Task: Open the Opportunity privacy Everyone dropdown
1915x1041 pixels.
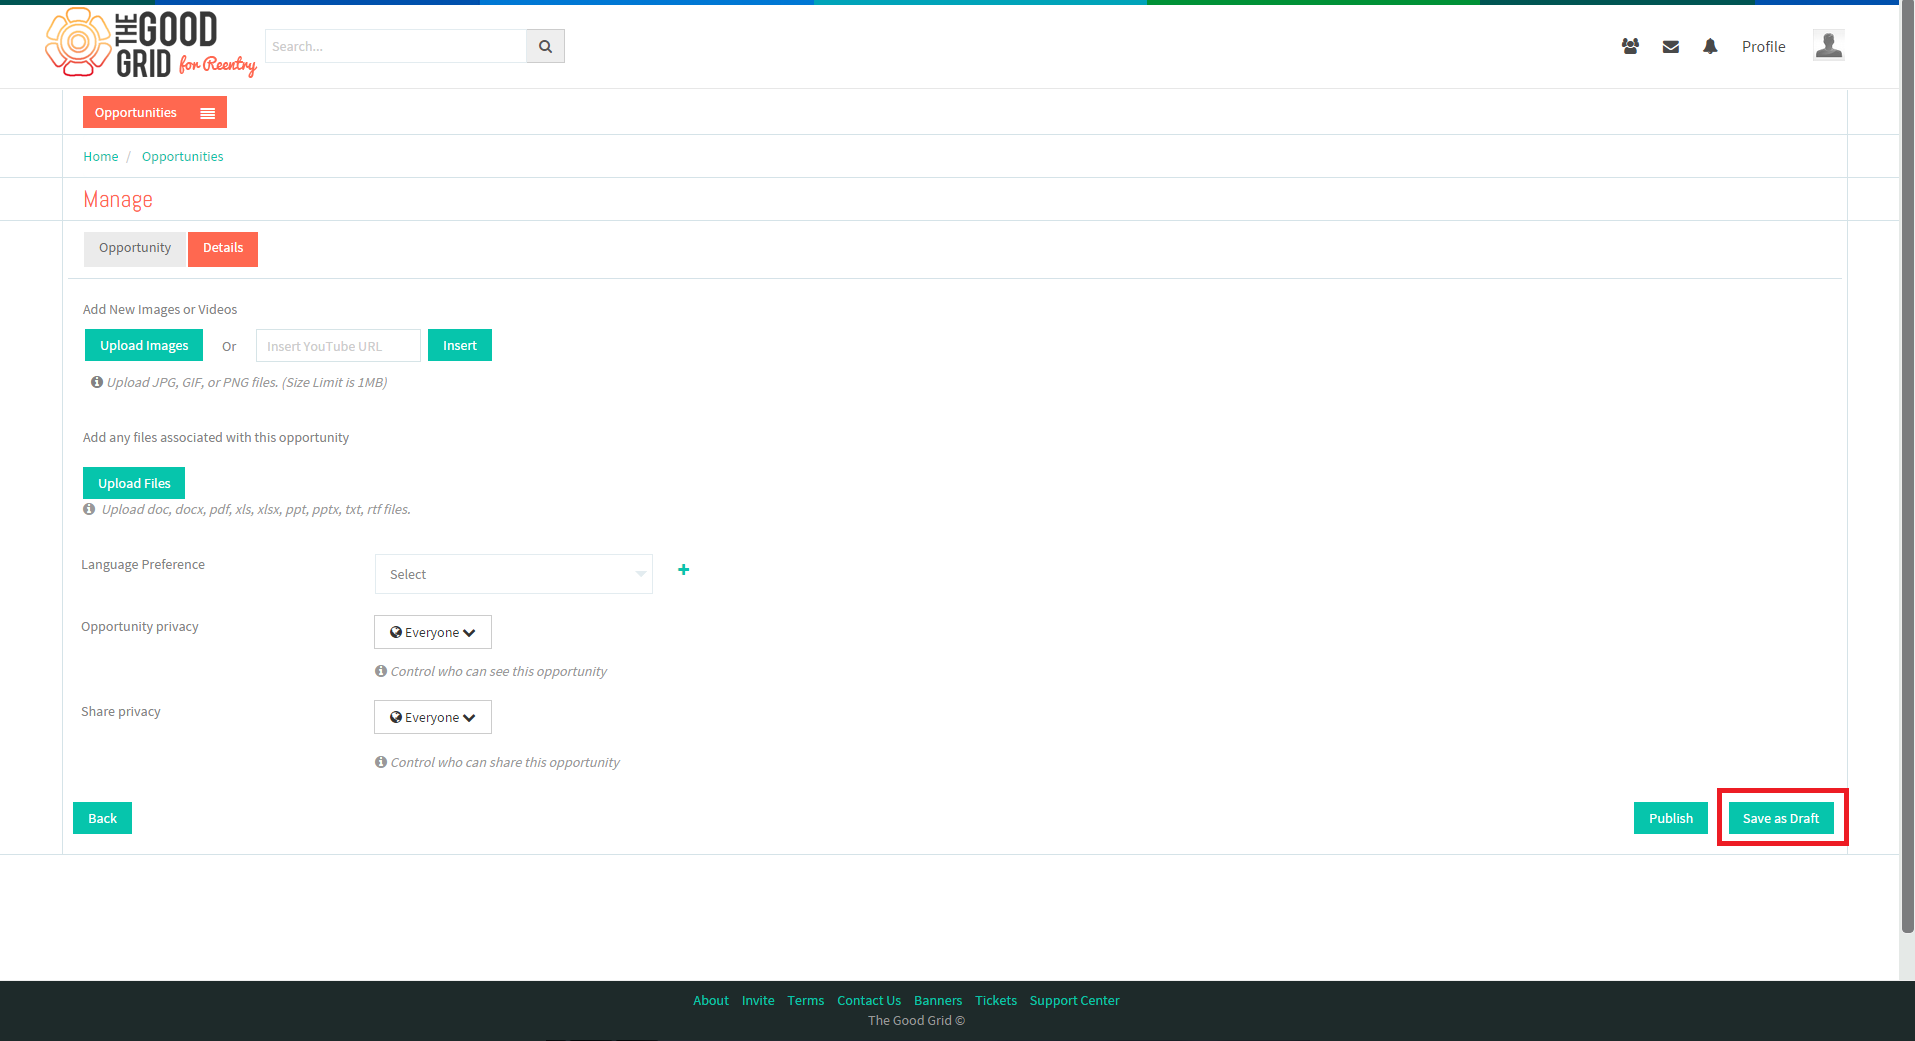Action: pyautogui.click(x=433, y=632)
